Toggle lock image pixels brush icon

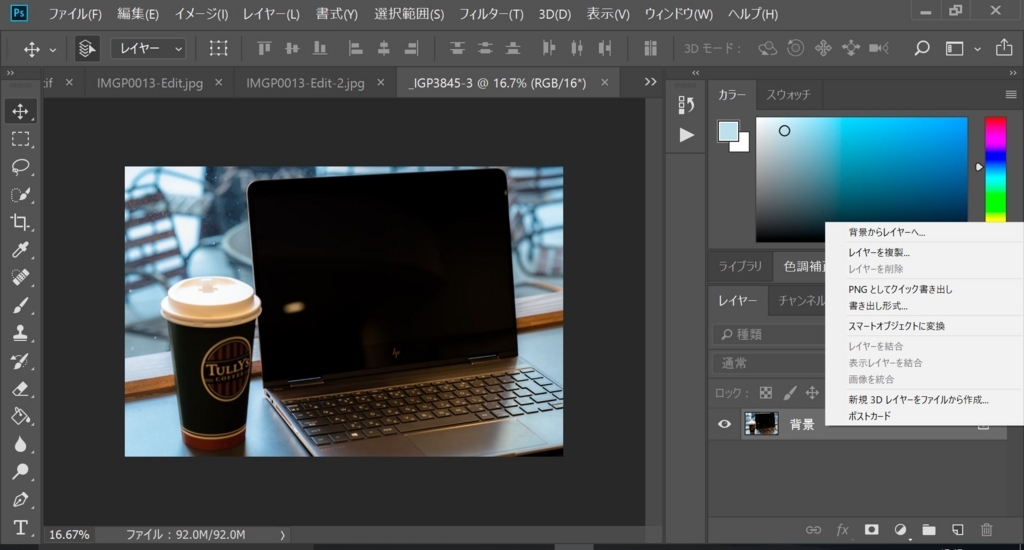point(790,393)
